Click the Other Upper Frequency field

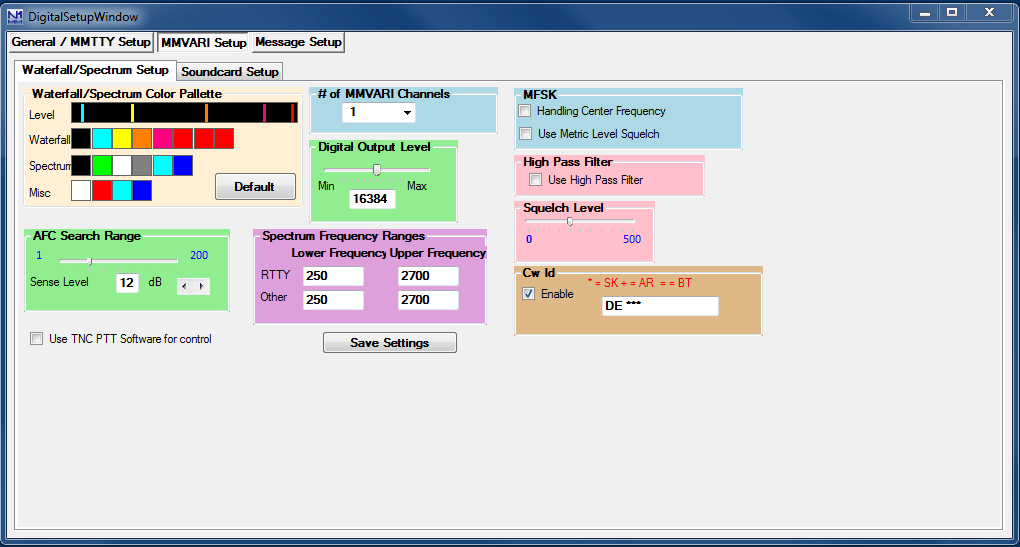click(x=428, y=300)
